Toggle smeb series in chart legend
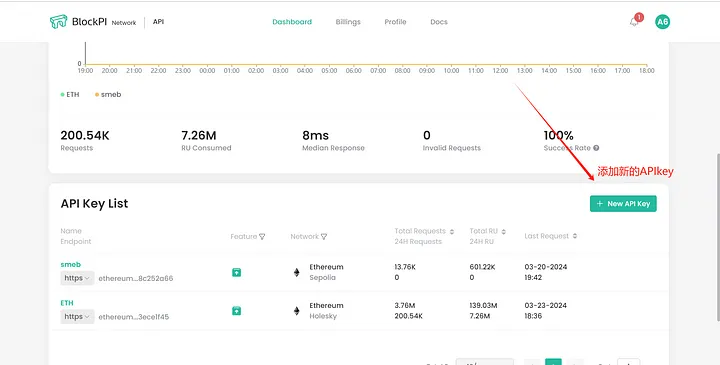This screenshot has height=365, width=720. (108, 95)
